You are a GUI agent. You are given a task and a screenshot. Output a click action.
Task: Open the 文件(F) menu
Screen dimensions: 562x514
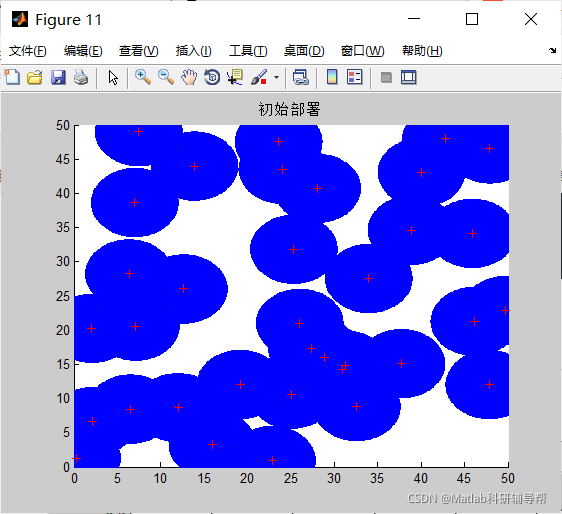(x=28, y=51)
